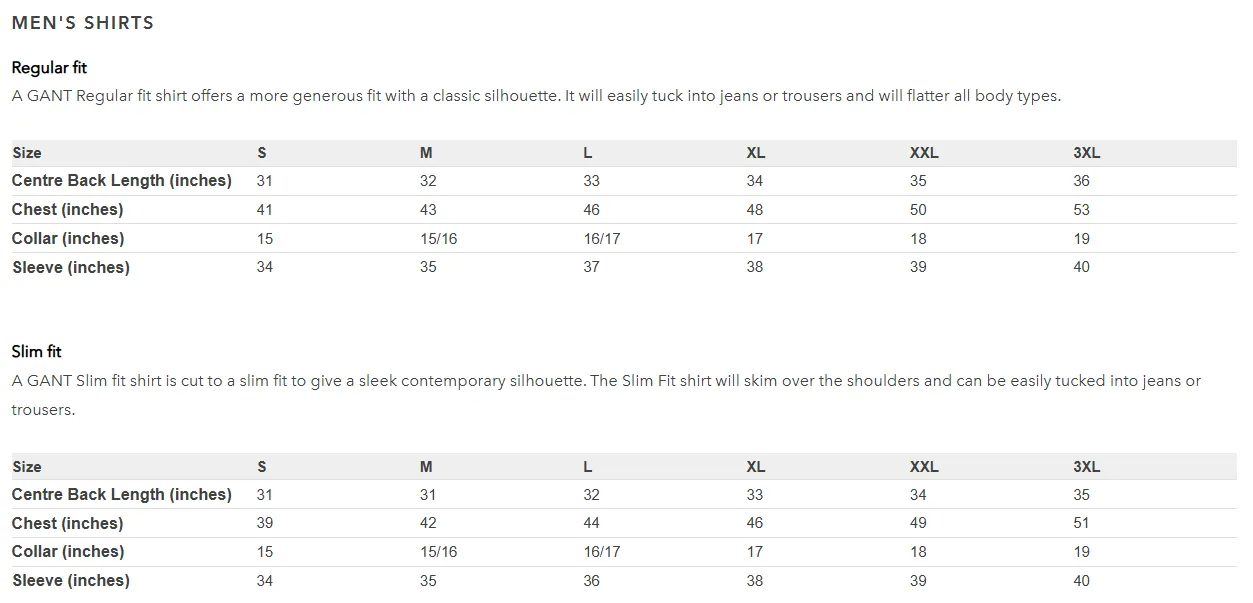Select the Slim fit section title
The image size is (1253, 603).
(x=37, y=352)
